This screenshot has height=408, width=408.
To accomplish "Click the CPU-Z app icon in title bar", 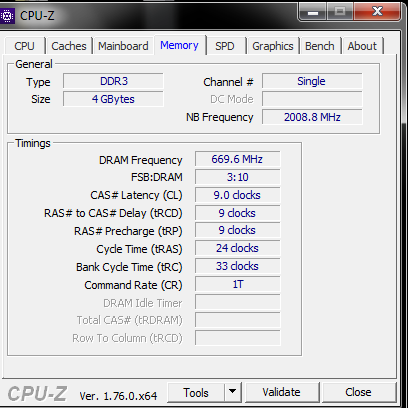I will pyautogui.click(x=7, y=16).
